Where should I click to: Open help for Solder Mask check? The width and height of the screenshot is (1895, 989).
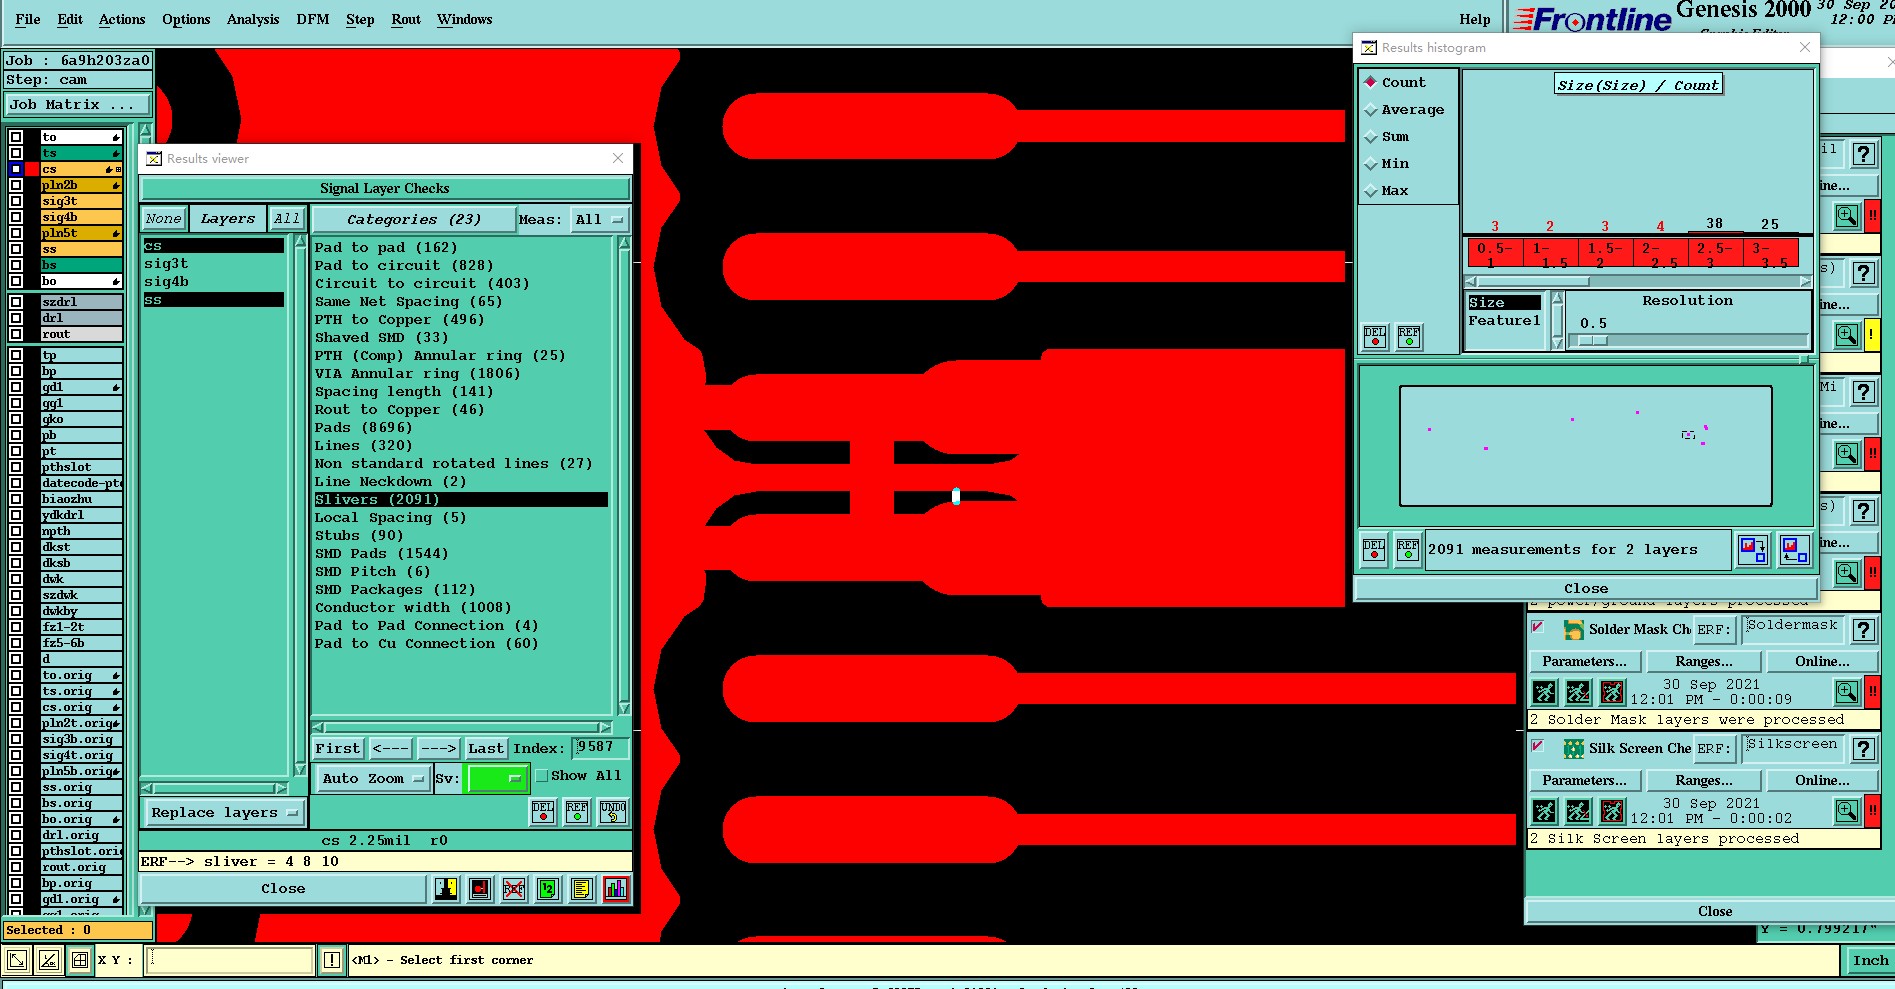[1864, 630]
